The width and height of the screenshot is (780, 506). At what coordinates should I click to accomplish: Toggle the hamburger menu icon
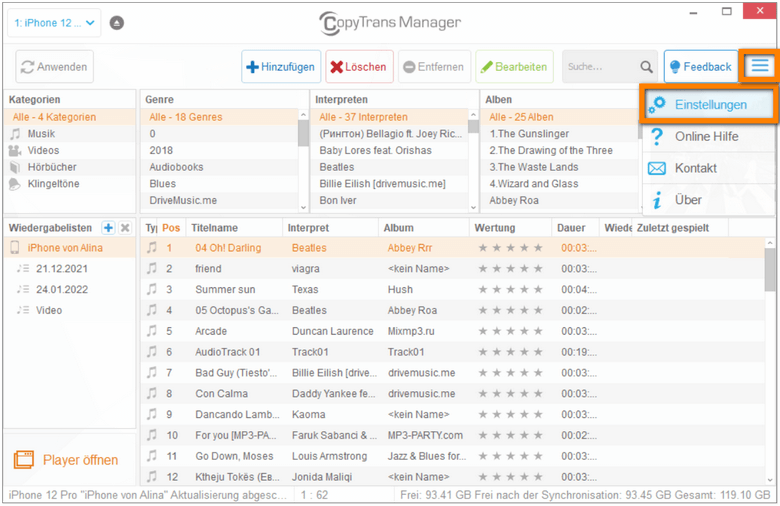point(760,65)
